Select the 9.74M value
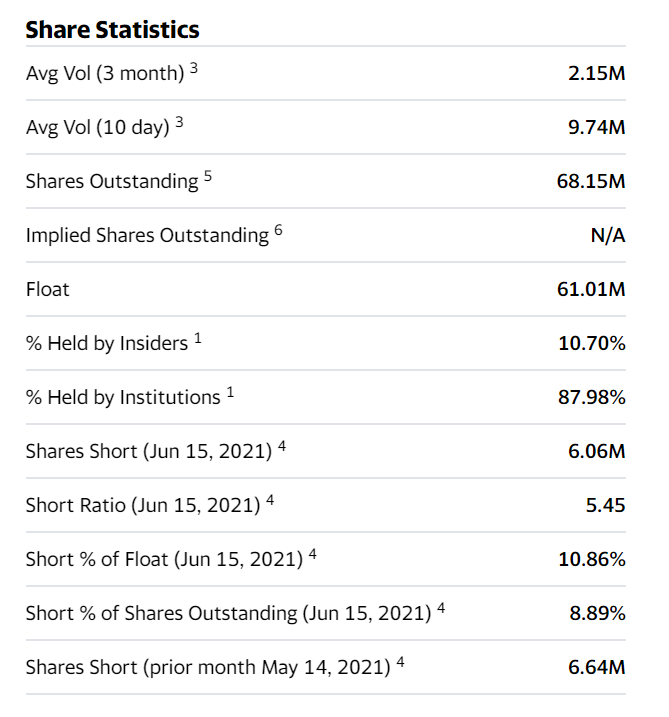 click(x=597, y=128)
